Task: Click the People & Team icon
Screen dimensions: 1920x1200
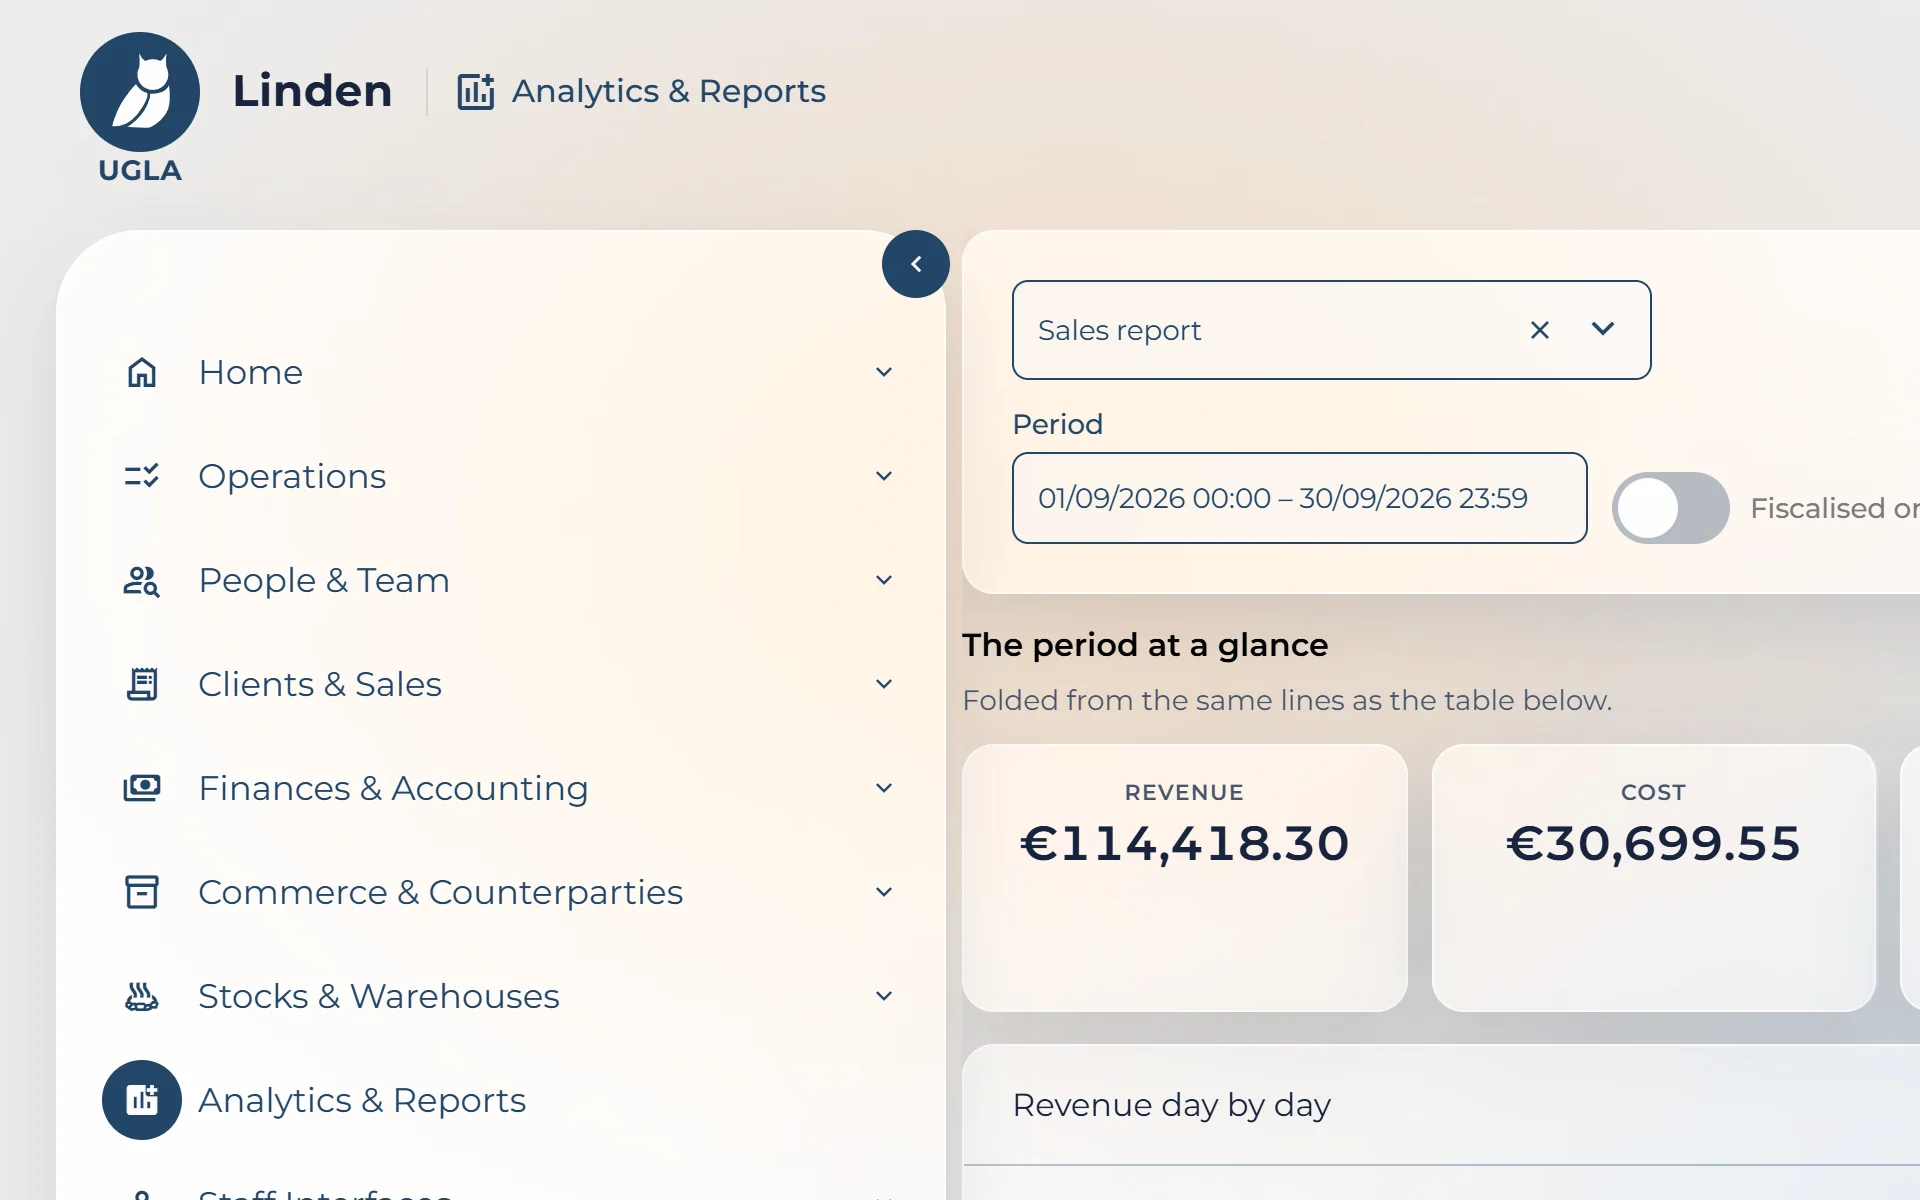Action: [142, 580]
